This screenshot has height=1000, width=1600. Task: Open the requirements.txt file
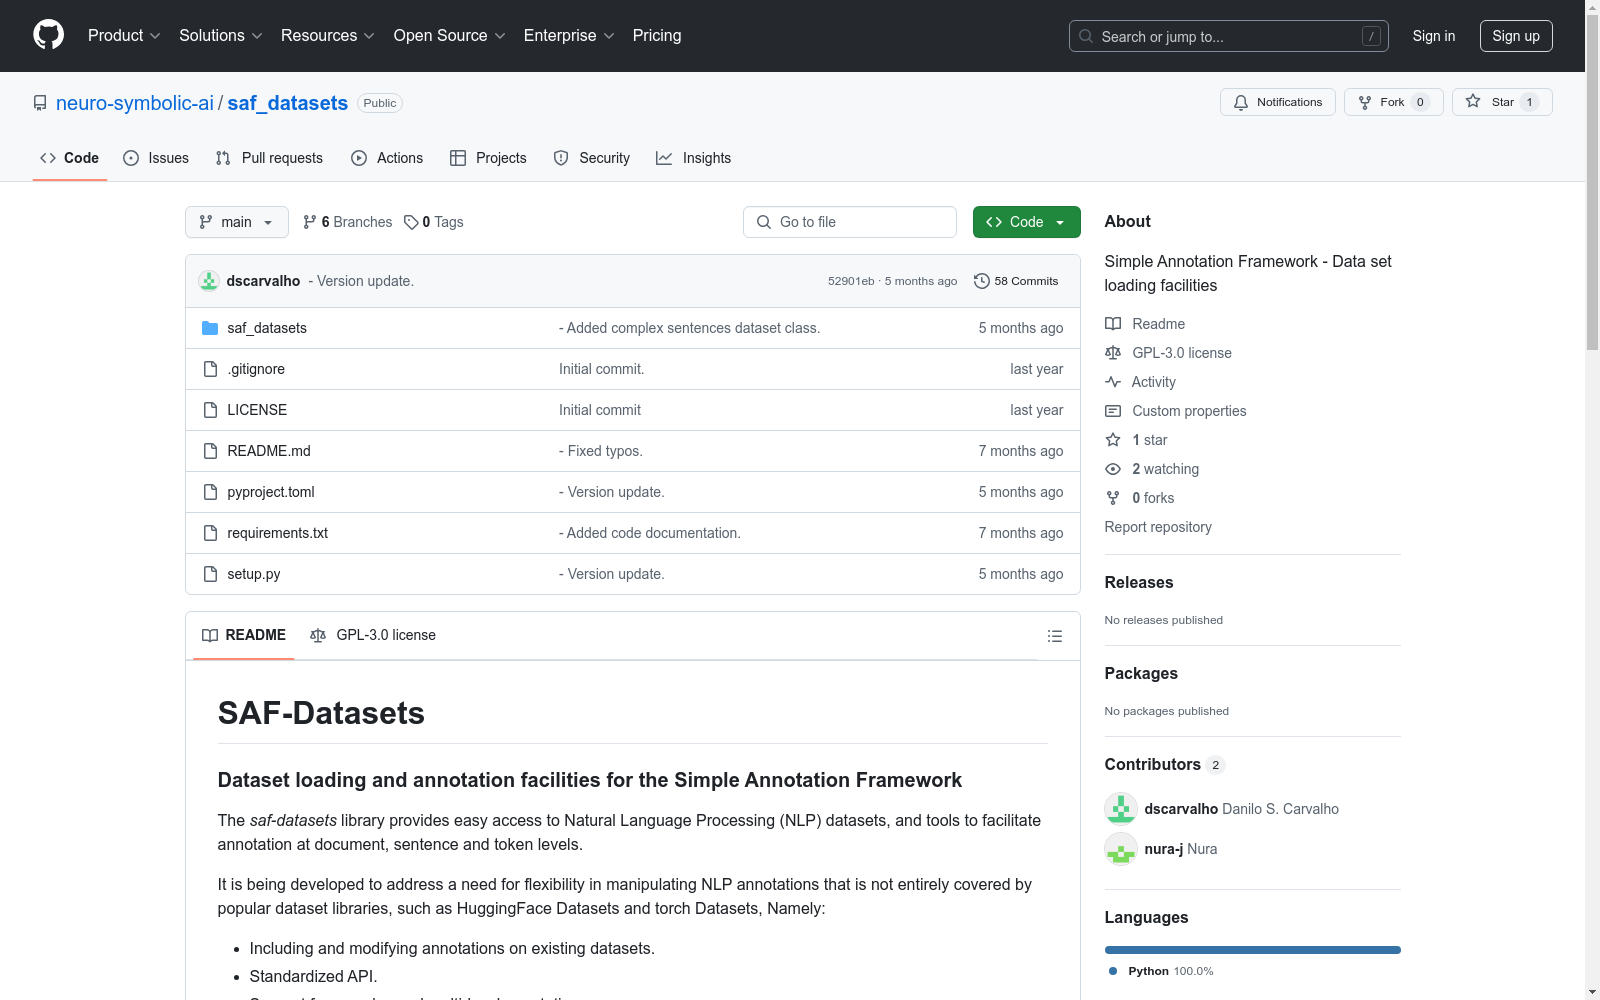click(x=278, y=533)
